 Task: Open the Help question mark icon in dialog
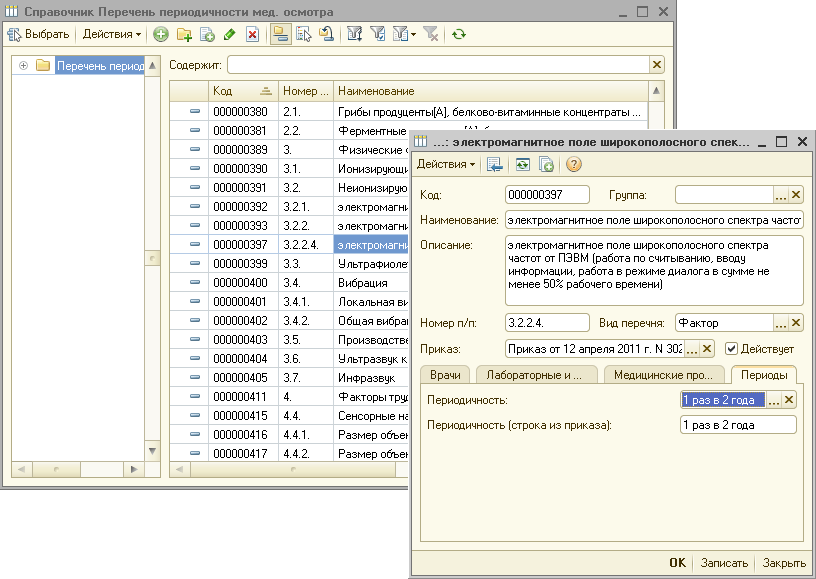[574, 164]
